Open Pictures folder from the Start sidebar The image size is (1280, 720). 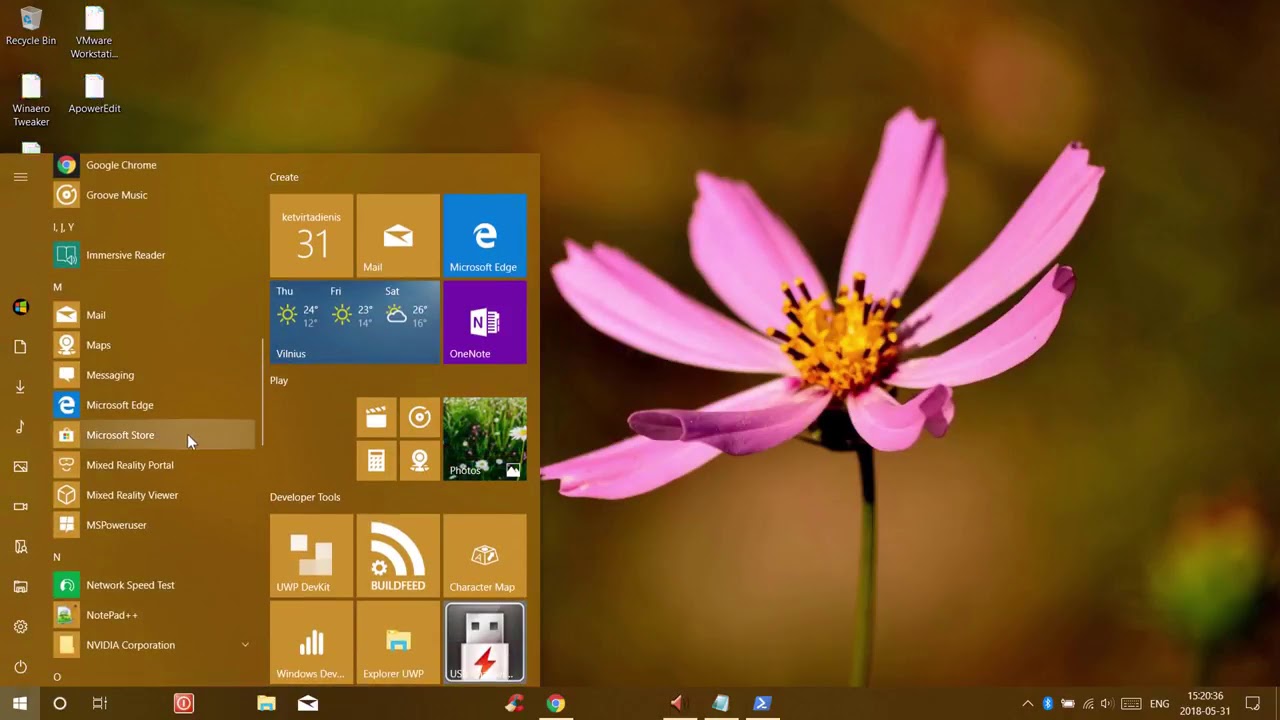point(20,467)
